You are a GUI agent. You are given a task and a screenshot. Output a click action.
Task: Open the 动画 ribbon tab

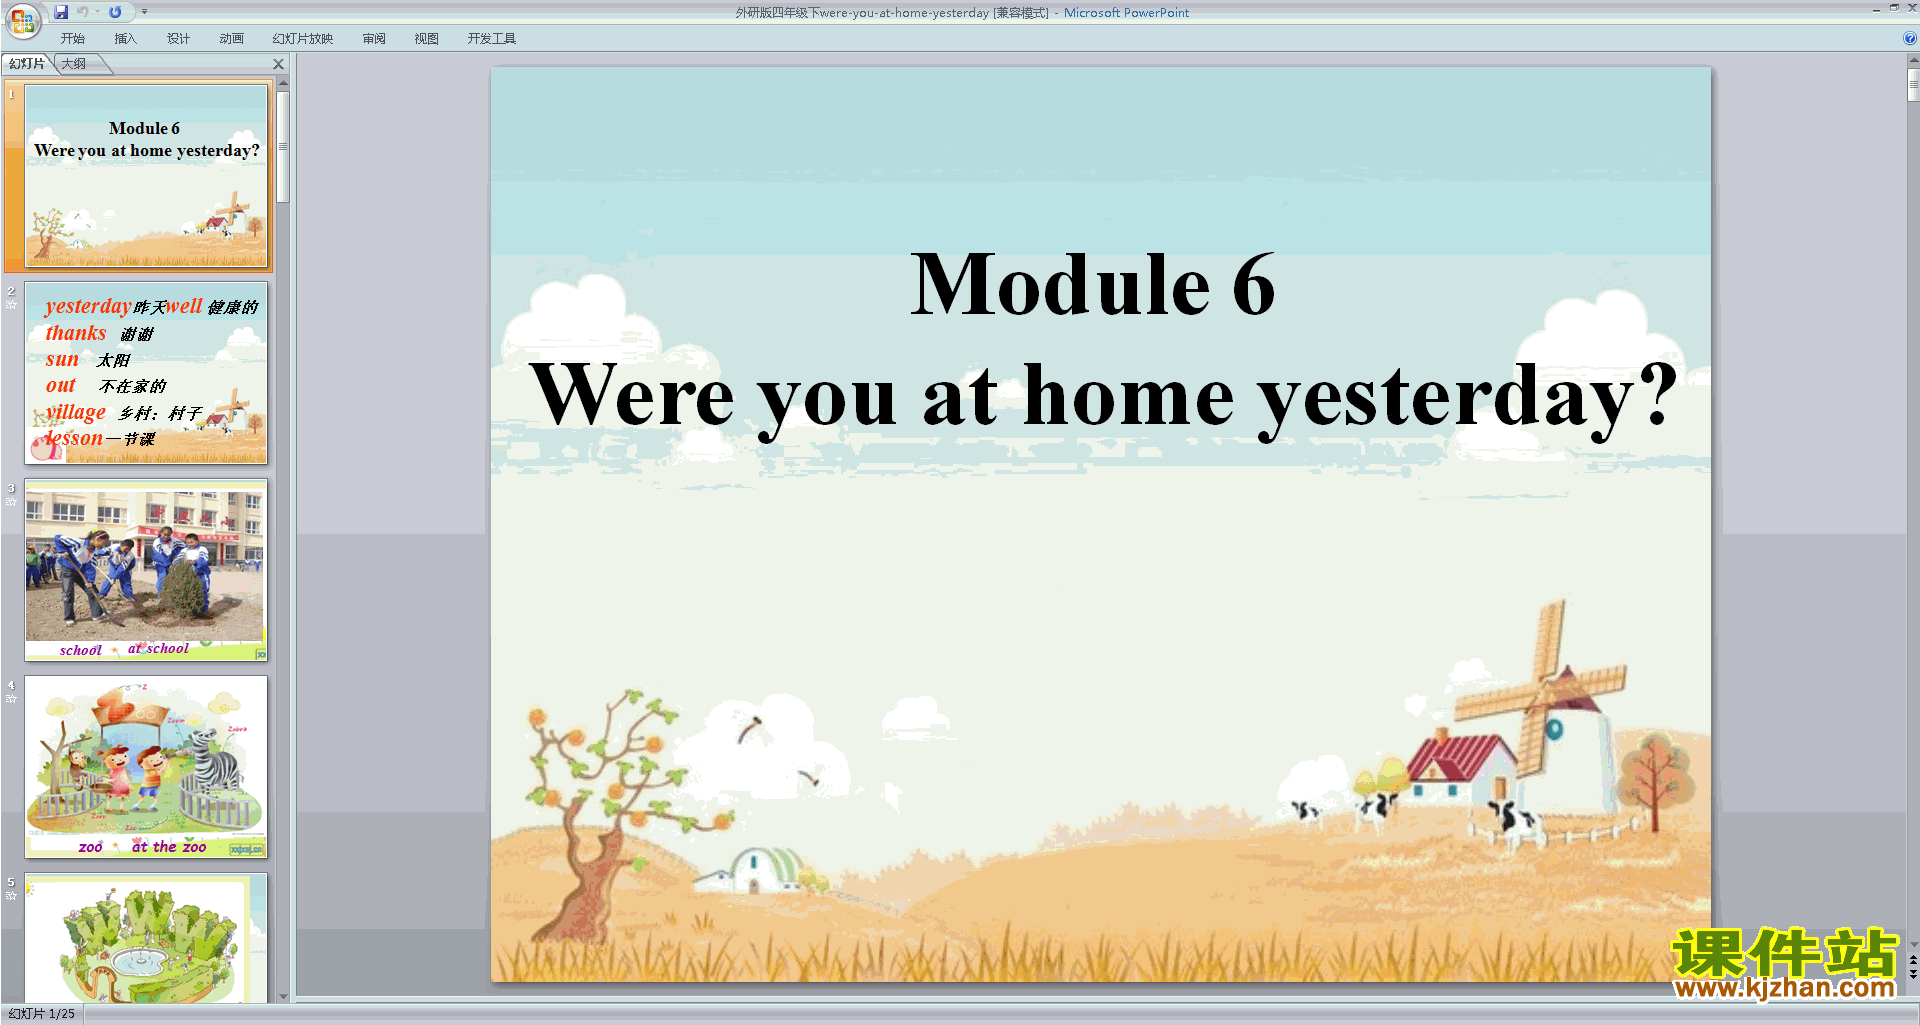231,39
